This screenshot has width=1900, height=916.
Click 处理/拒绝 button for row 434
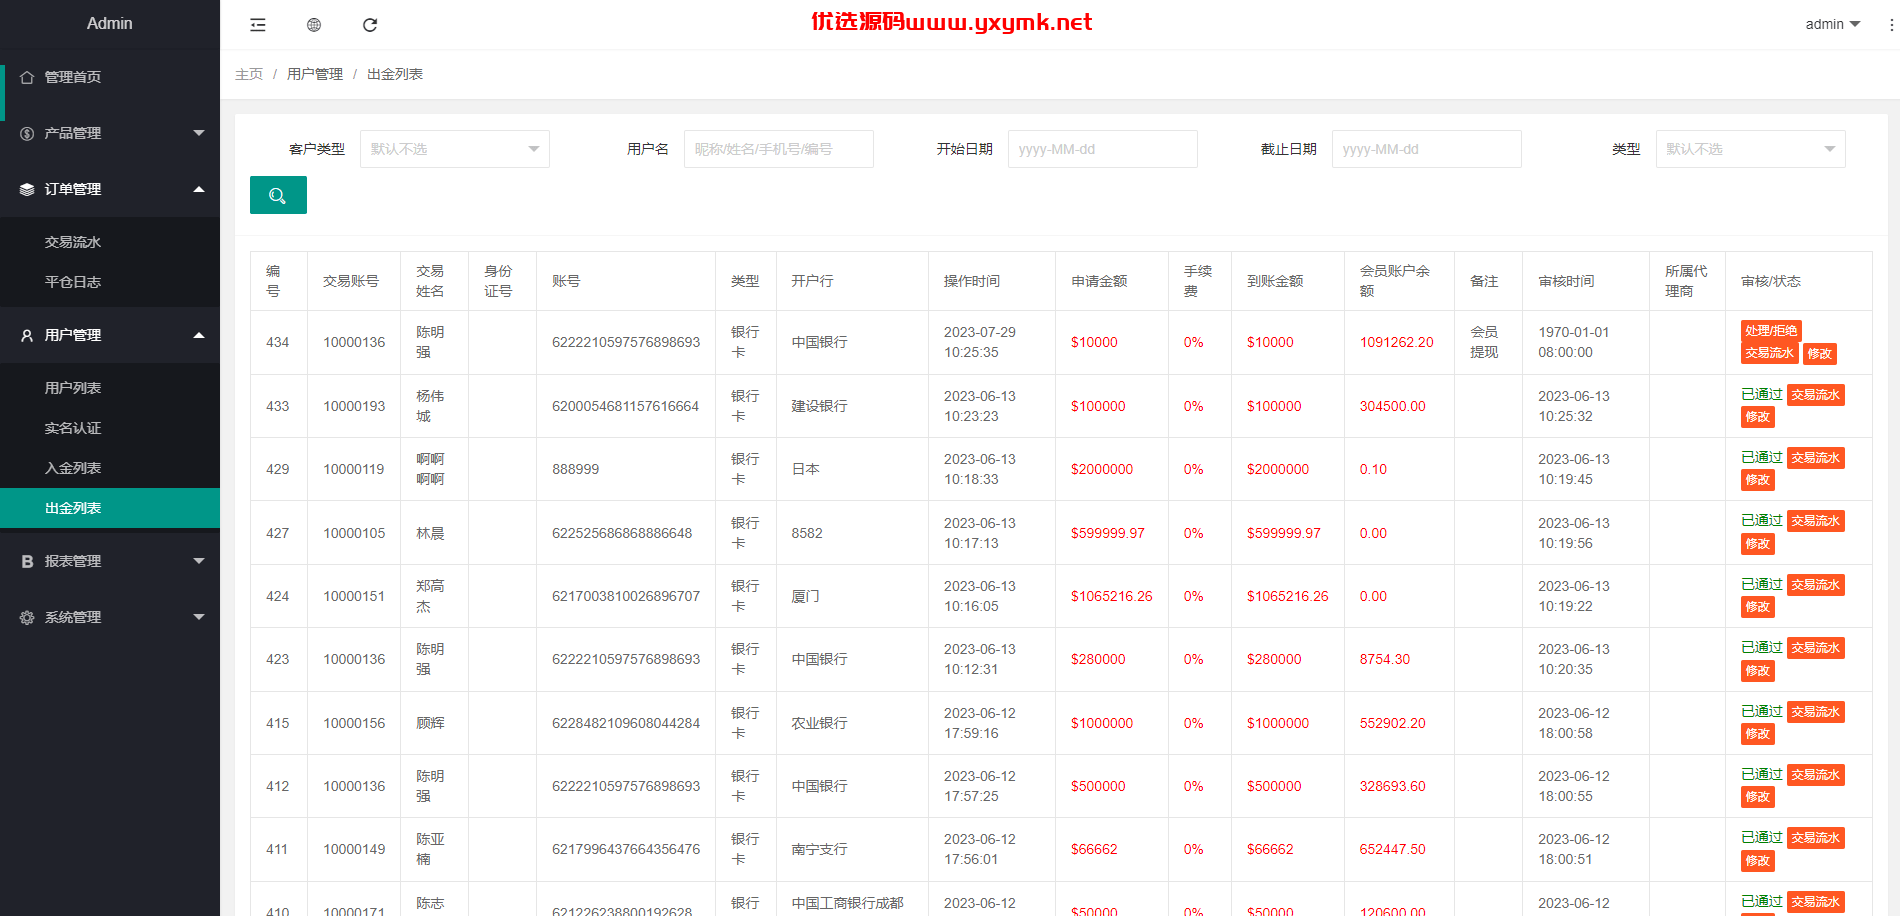(1771, 331)
